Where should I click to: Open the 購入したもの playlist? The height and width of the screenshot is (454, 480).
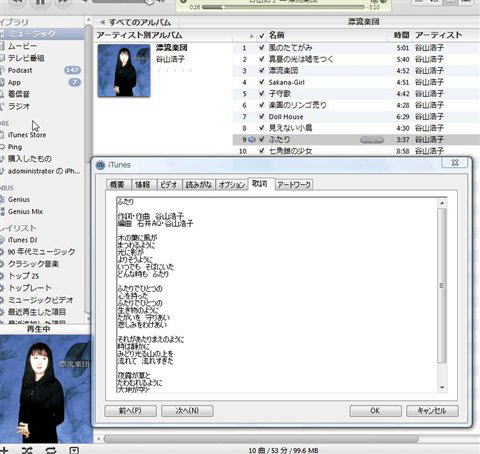30,159
